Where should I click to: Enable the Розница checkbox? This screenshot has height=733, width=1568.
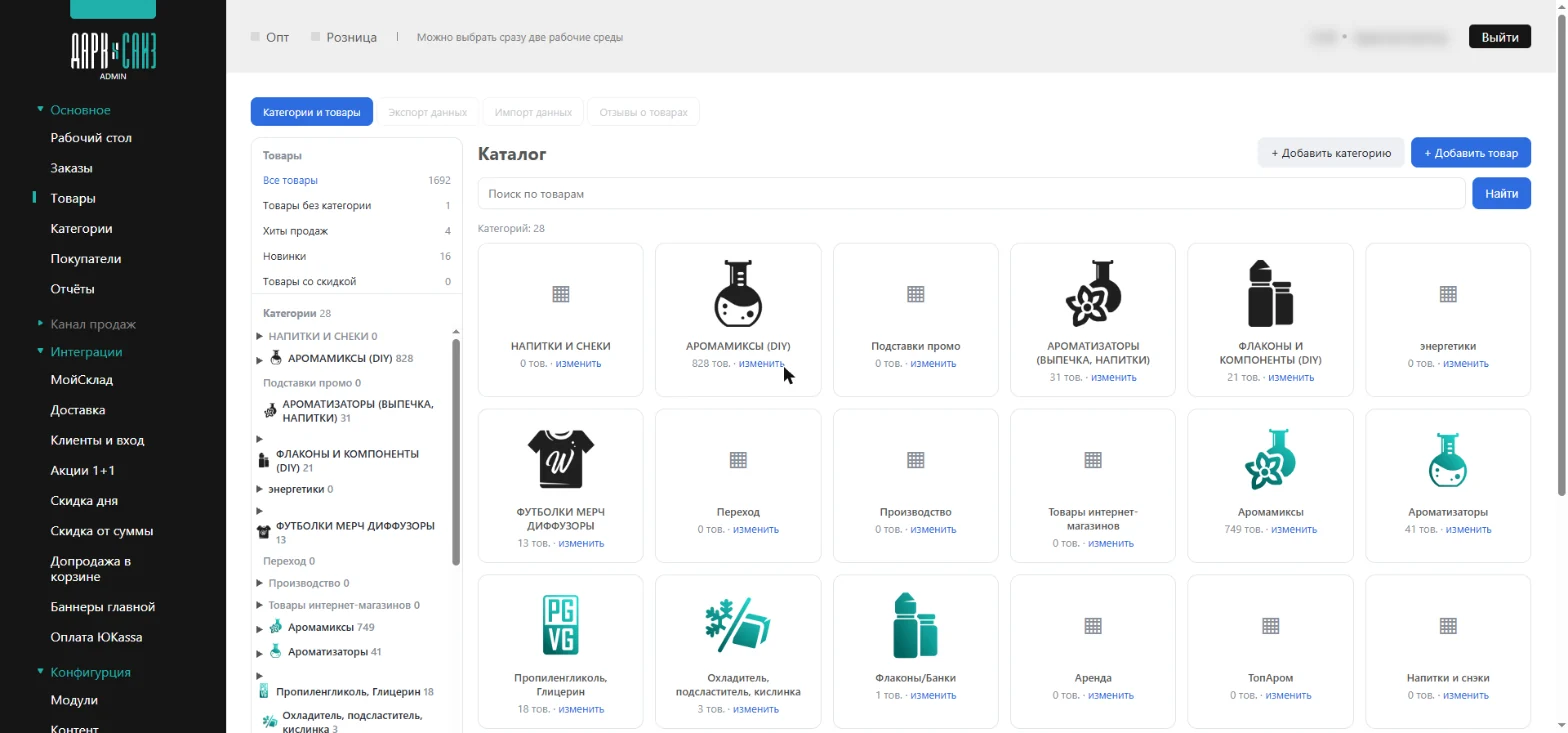pos(315,37)
